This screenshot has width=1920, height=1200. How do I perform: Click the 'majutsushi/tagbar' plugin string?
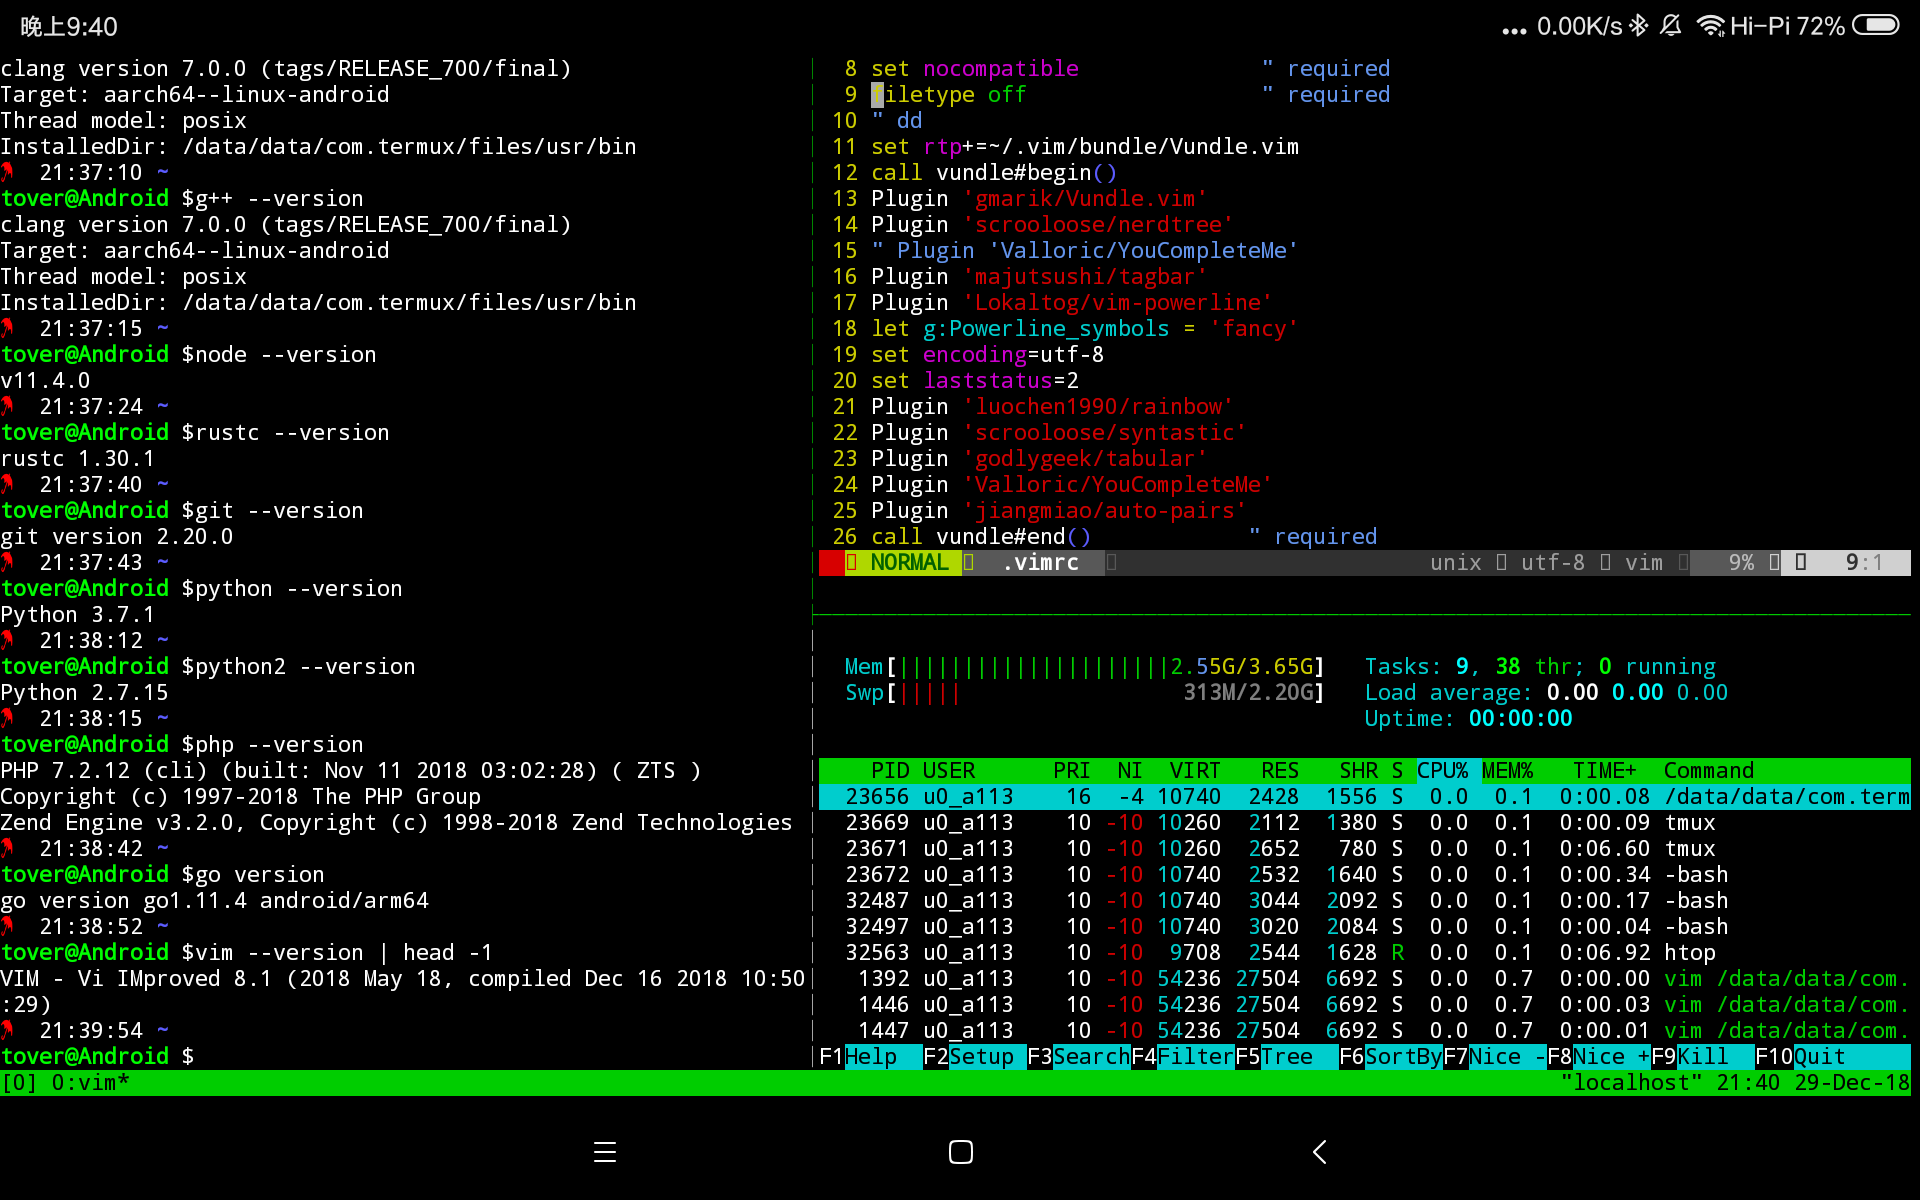pos(1085,276)
